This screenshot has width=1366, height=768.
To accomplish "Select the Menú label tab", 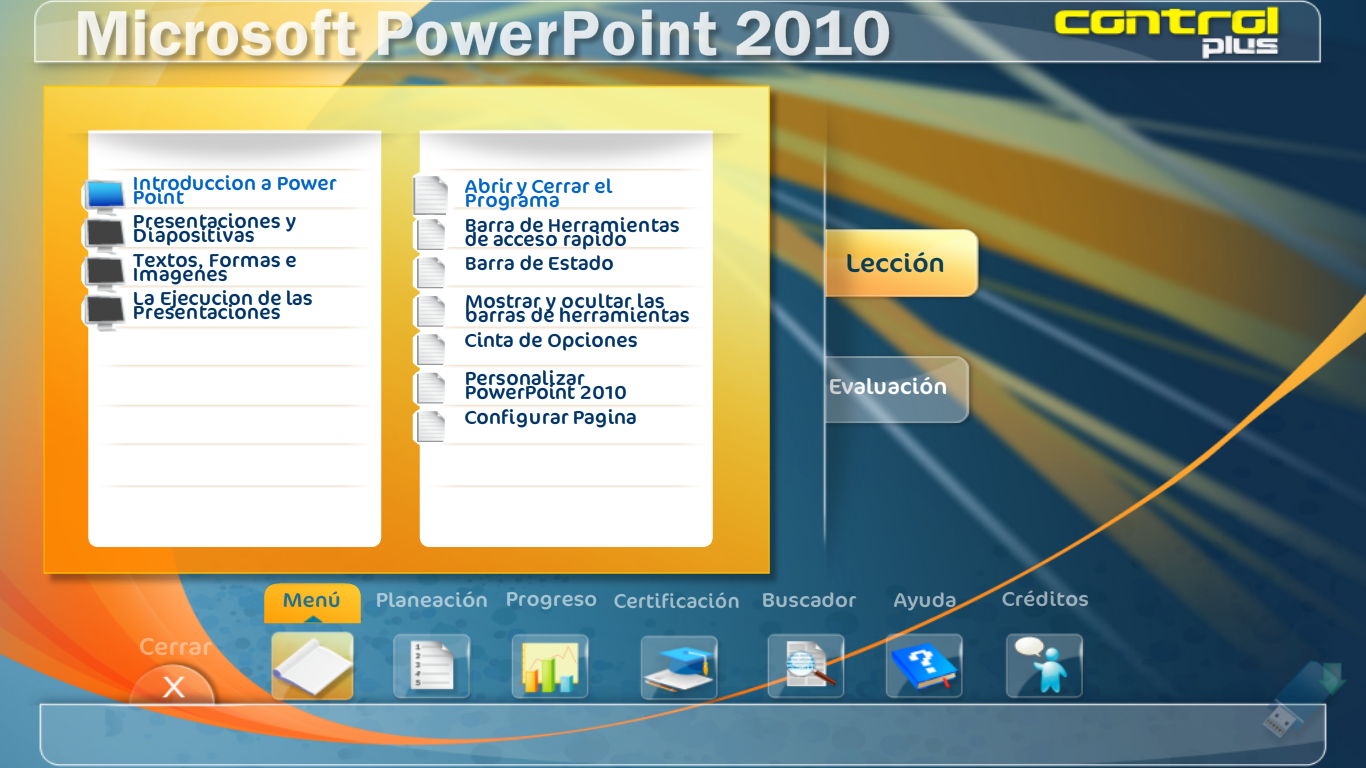I will (312, 601).
